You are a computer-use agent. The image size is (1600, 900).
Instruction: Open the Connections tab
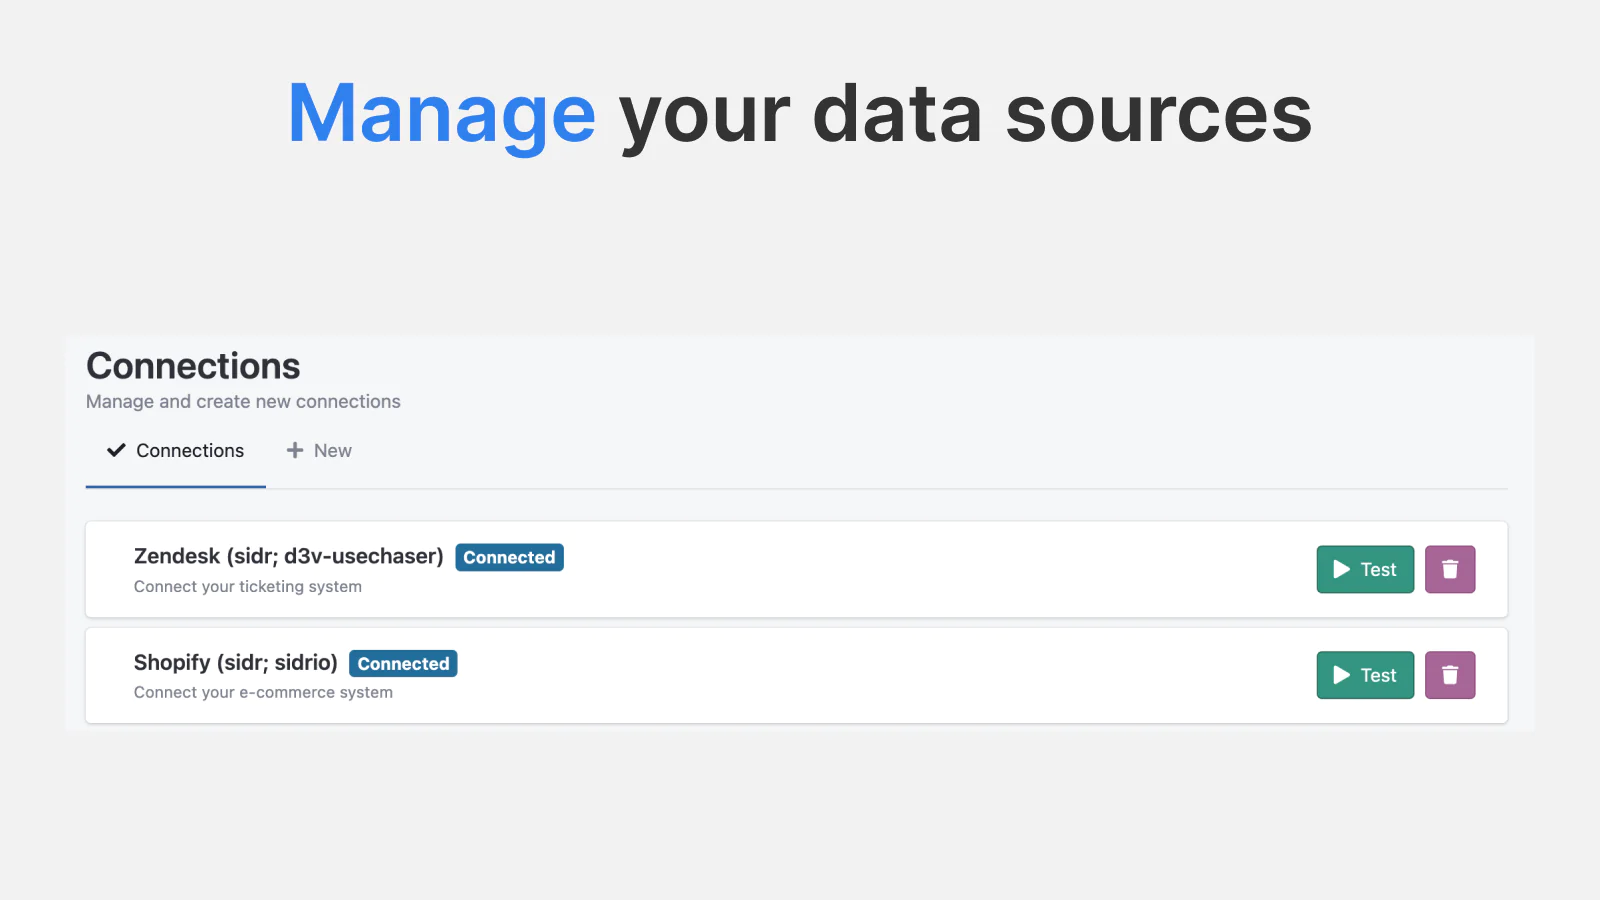point(176,451)
